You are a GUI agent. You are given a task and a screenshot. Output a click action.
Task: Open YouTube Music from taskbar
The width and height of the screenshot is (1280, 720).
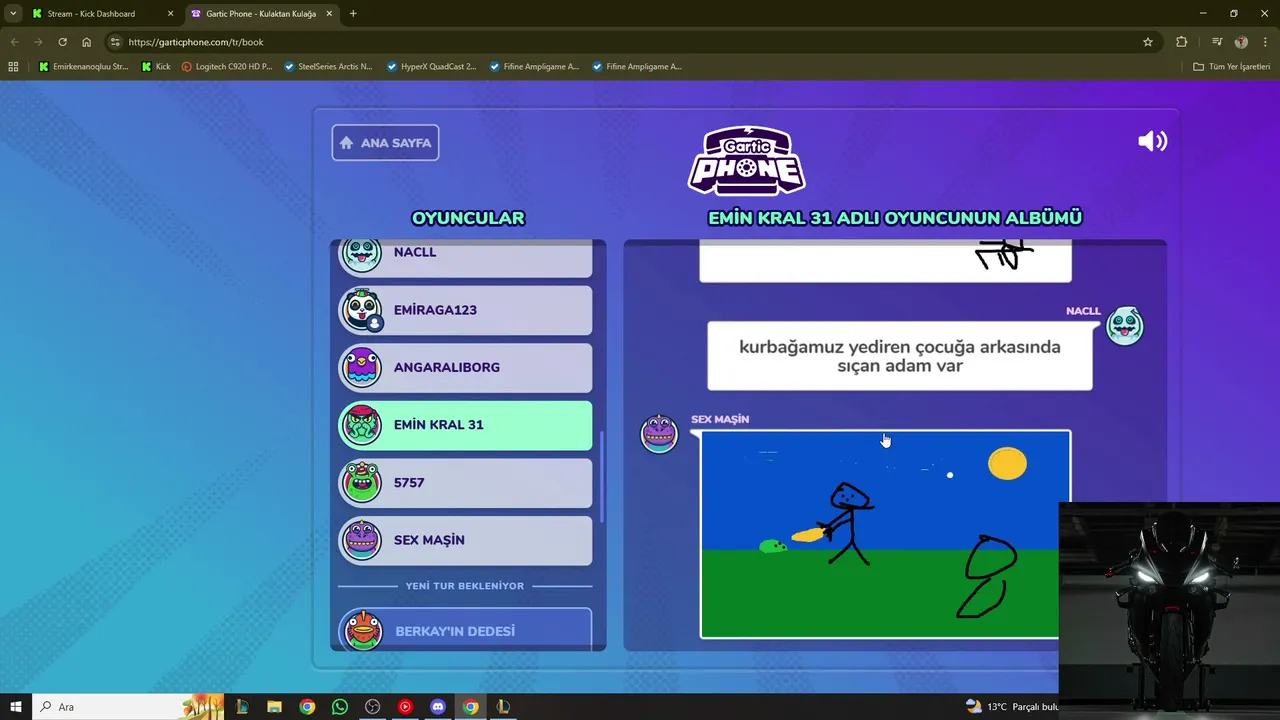point(405,707)
